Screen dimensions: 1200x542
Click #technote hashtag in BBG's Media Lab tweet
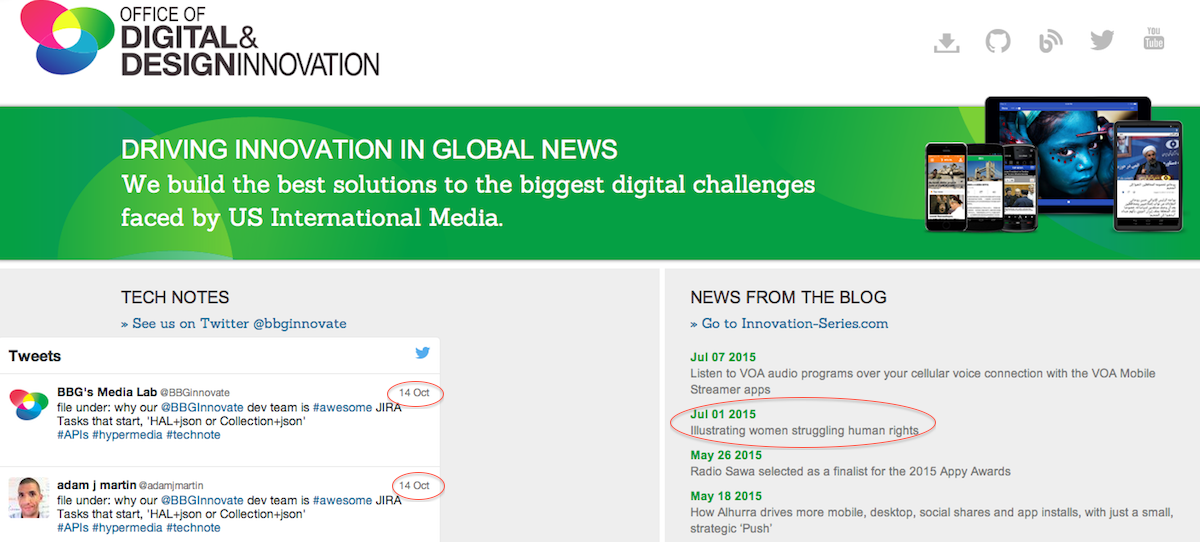click(193, 435)
